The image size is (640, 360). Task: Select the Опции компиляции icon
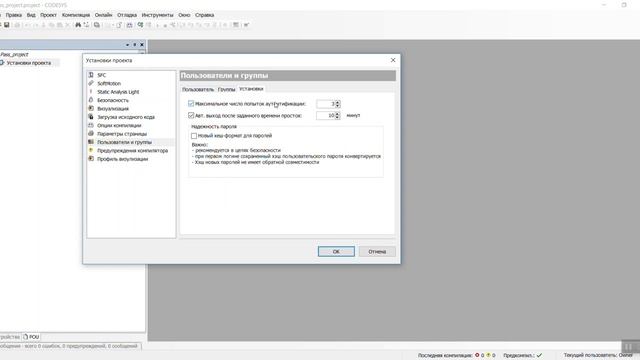[91, 125]
